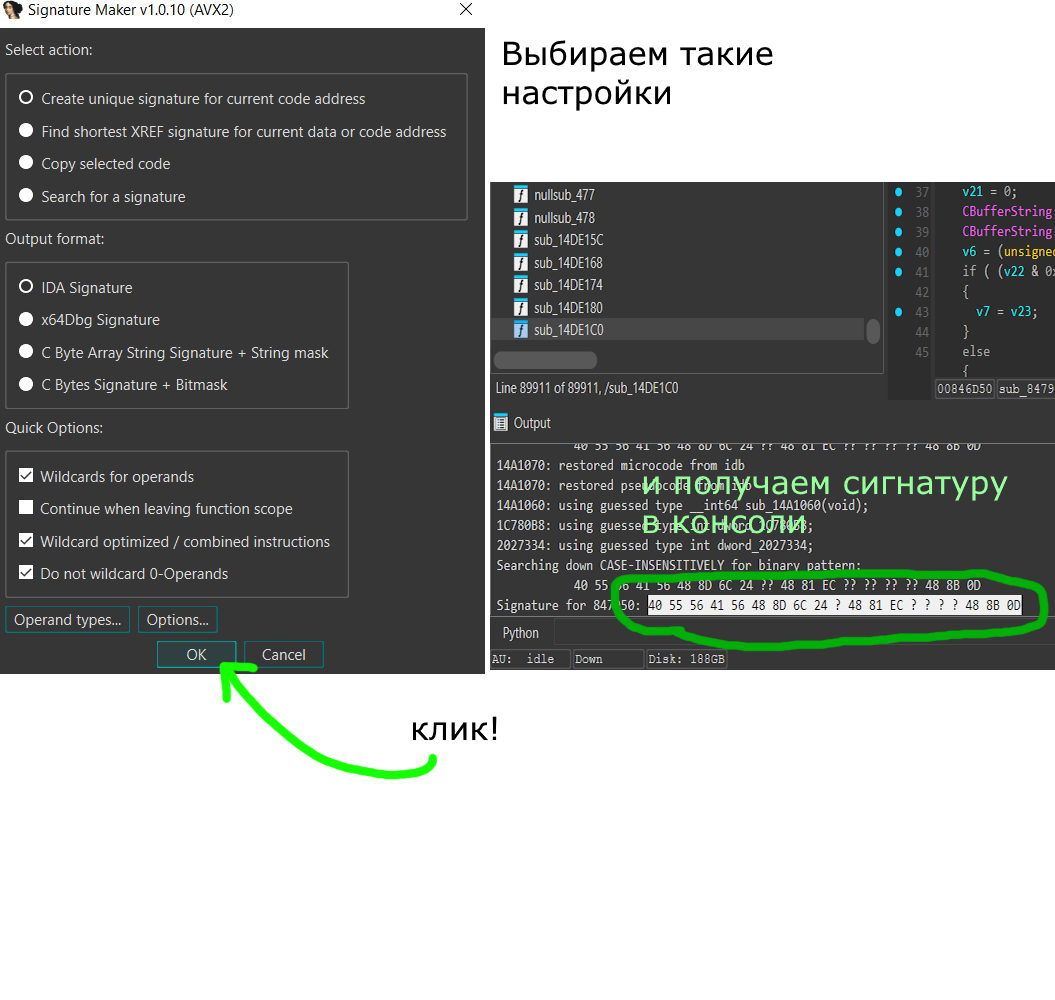Select sub_14DE168 in functions list
This screenshot has height=1000, width=1055.
click(569, 262)
